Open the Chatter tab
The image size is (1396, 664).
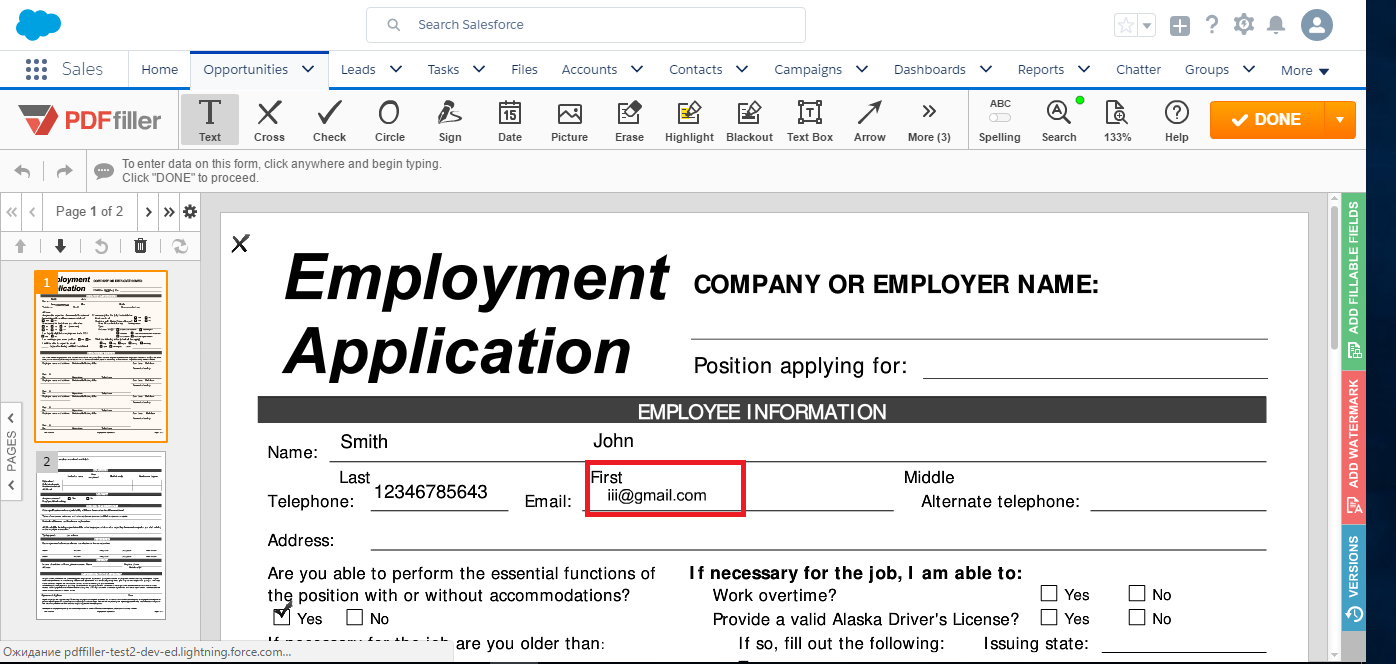point(1138,69)
